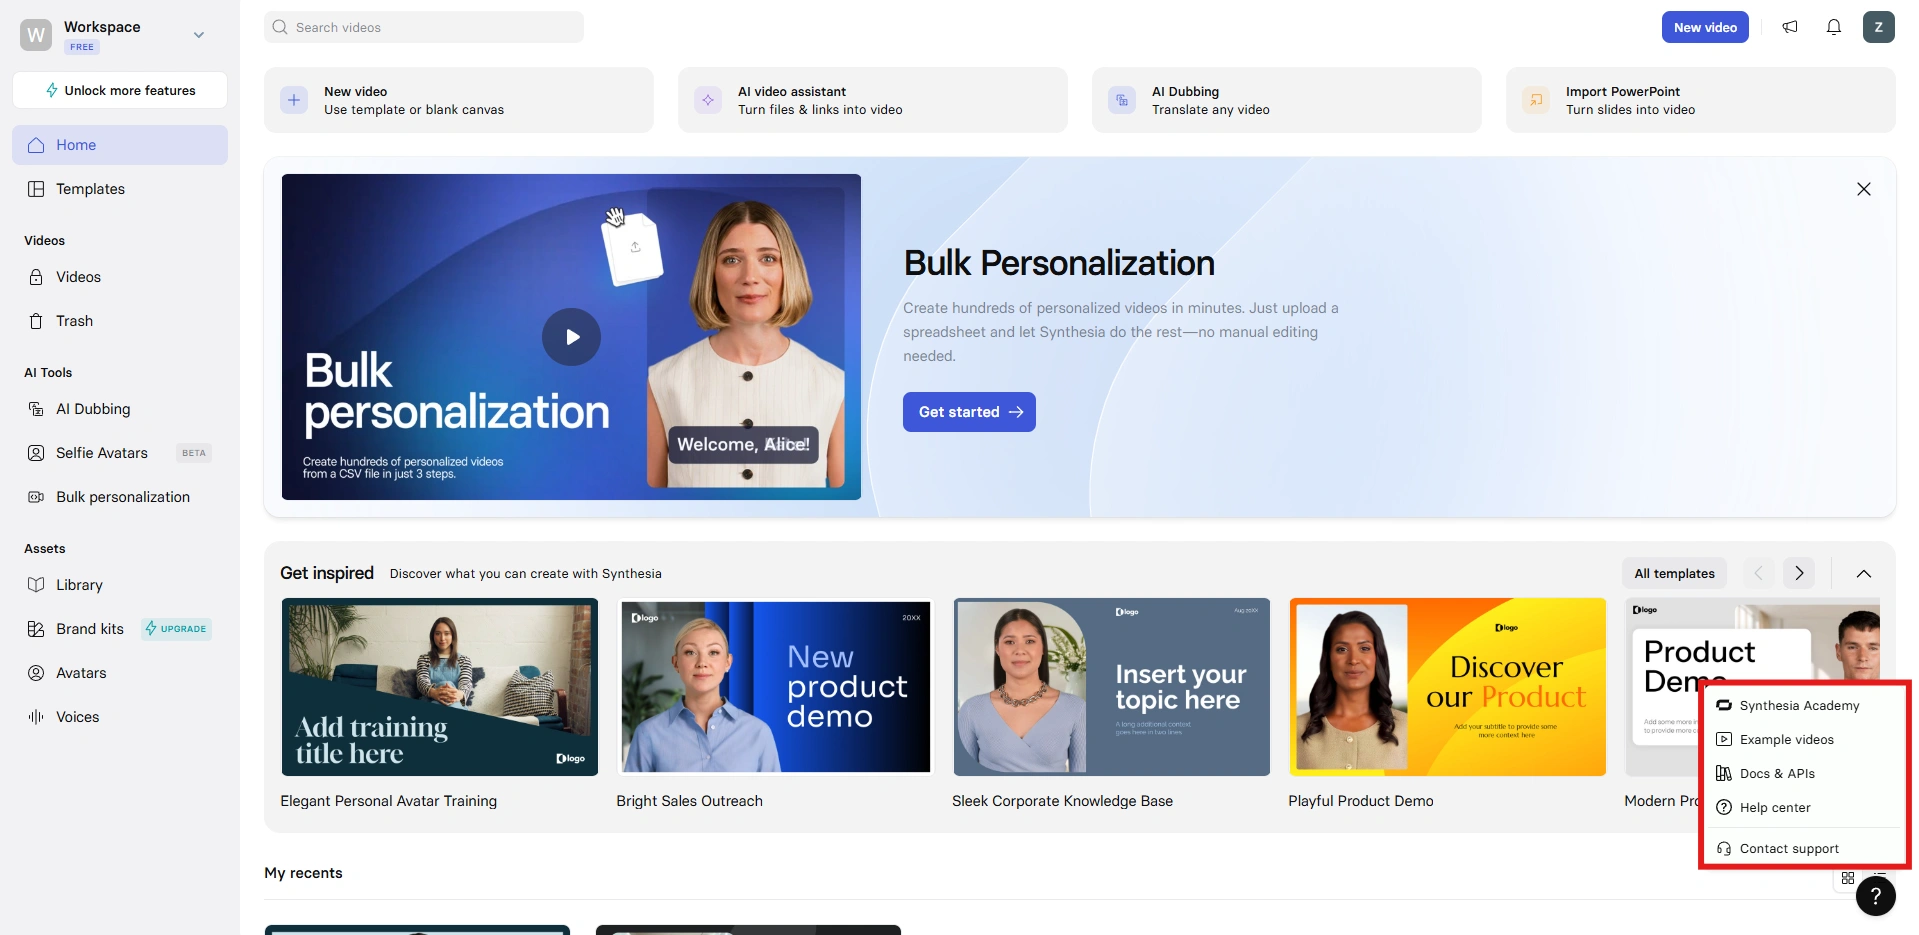Open the announcements megaphone icon
Screen dimensions: 1919x935
tap(1790, 27)
